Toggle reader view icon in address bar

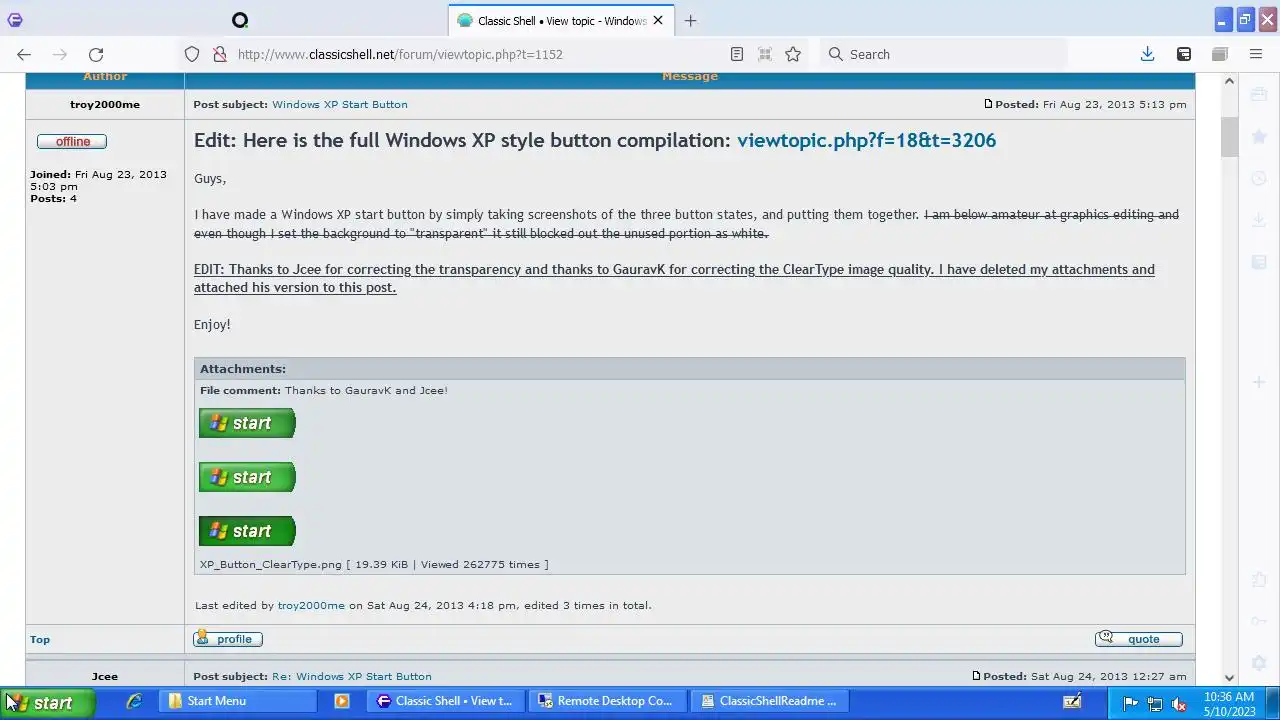(736, 54)
